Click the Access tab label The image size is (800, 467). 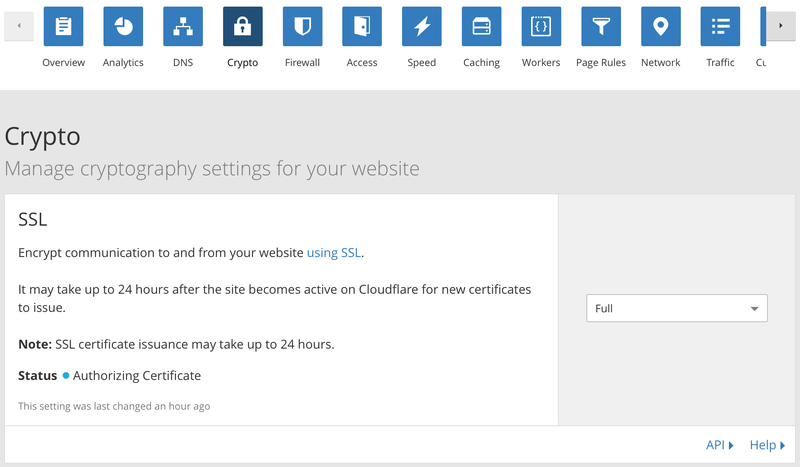pos(362,62)
